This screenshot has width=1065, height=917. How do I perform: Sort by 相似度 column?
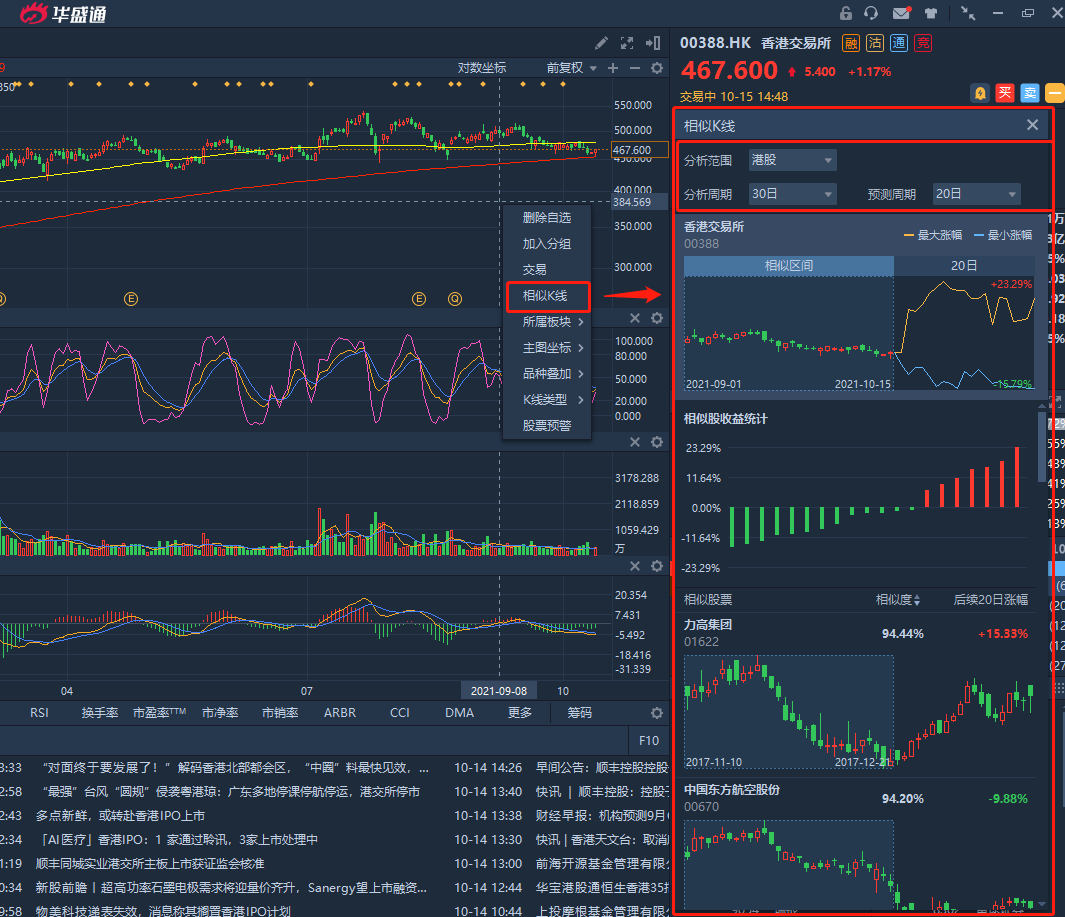pyautogui.click(x=897, y=600)
